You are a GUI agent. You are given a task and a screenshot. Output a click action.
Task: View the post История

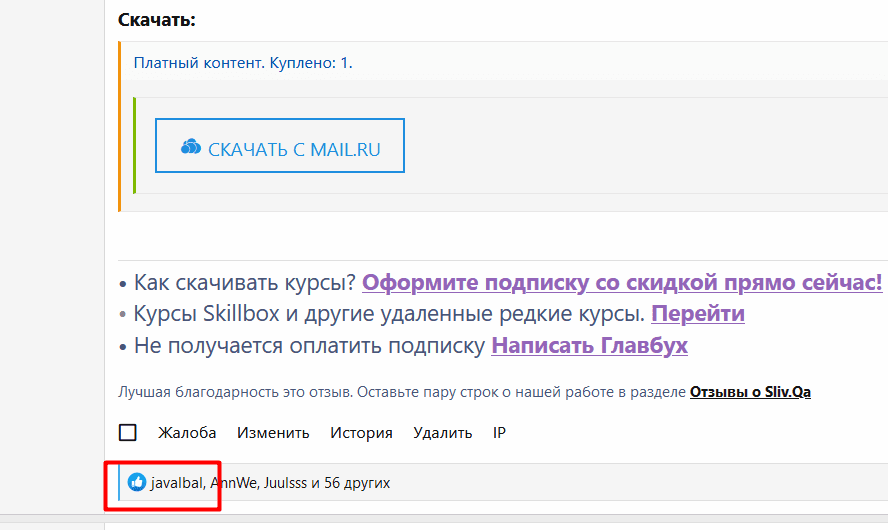(x=361, y=433)
